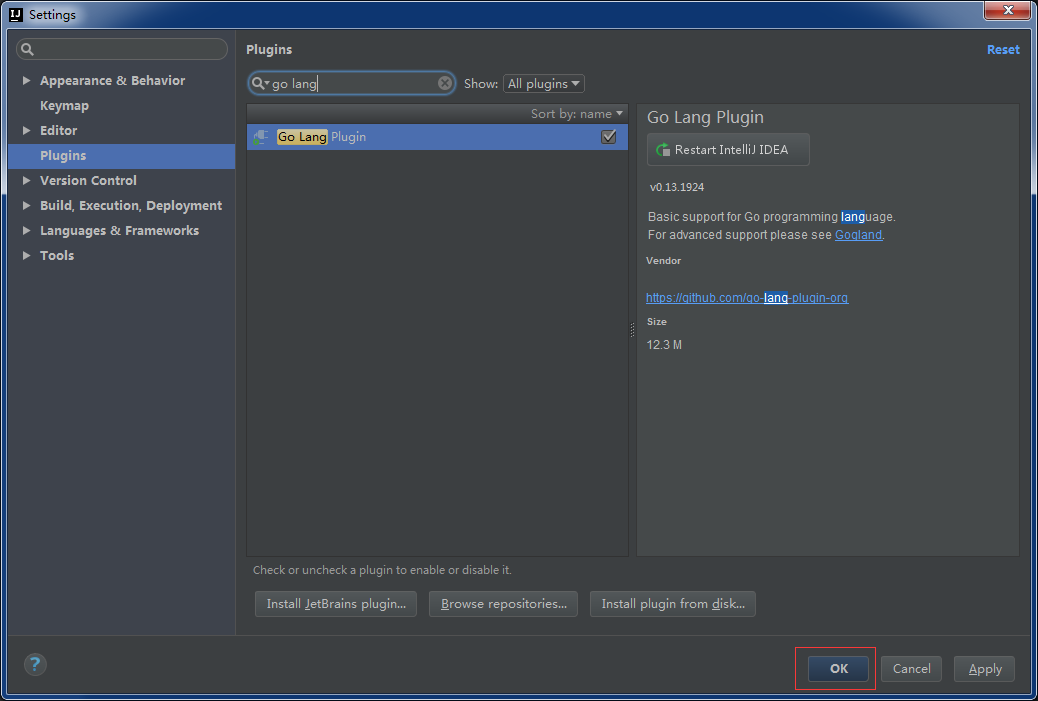Open the go-lang-plugin-org GitHub link

click(x=747, y=298)
